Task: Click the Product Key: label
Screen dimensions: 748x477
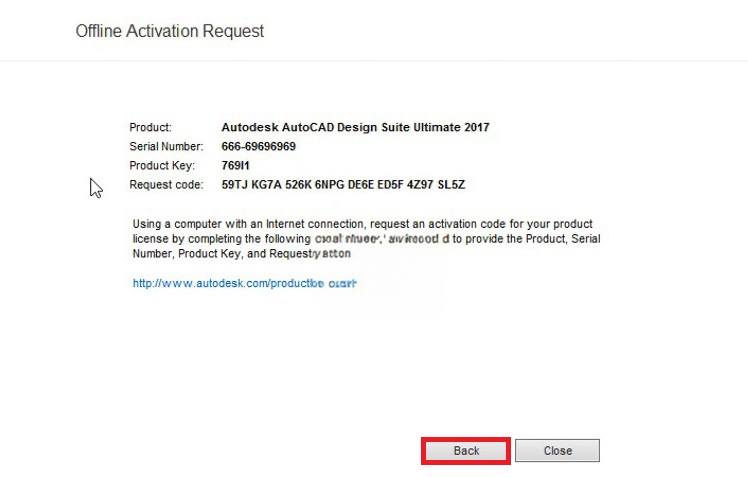Action: click(x=162, y=166)
